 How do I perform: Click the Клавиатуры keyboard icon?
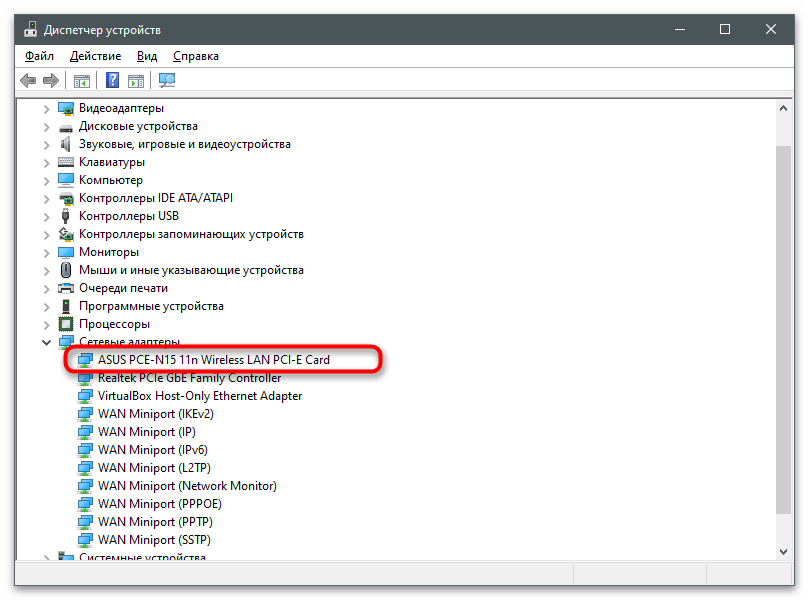[x=66, y=163]
